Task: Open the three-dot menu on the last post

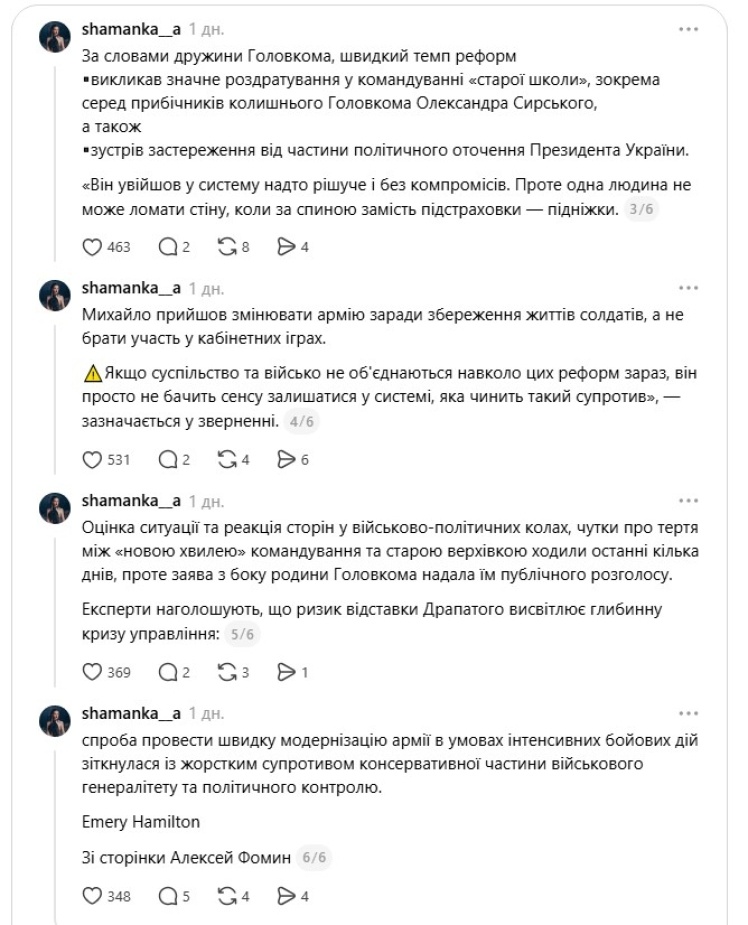Action: click(x=688, y=713)
